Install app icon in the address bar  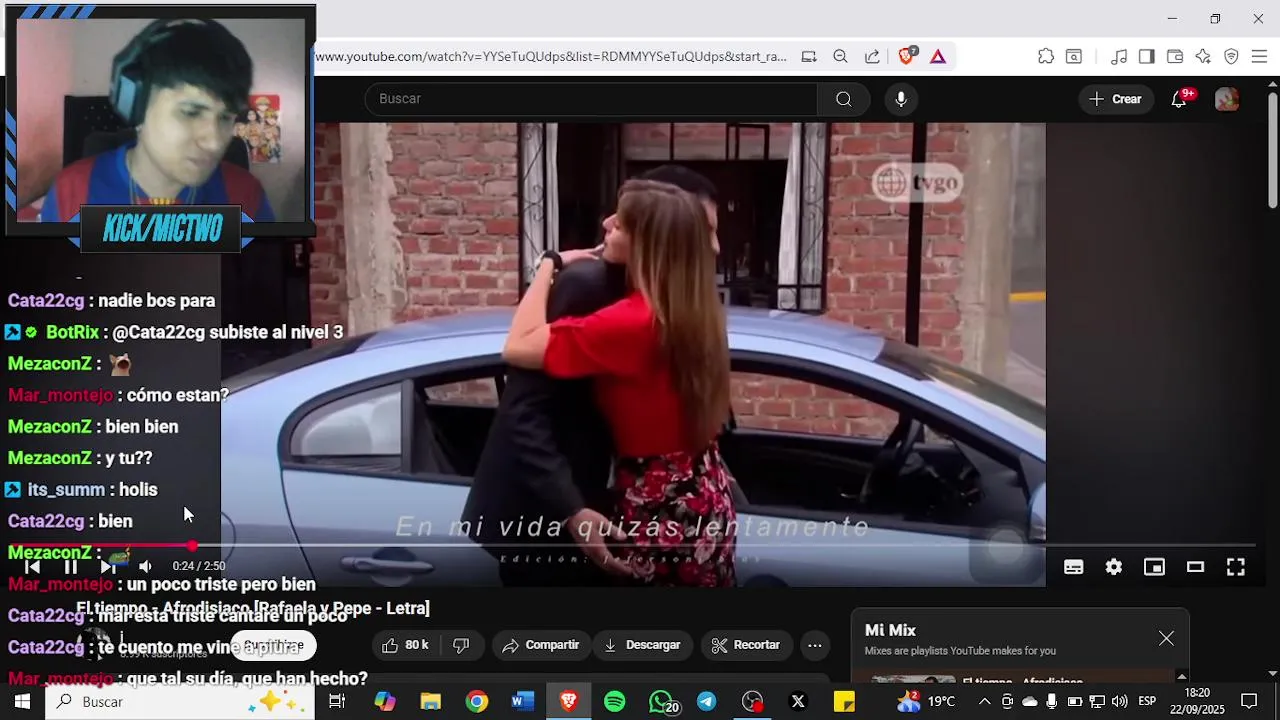[x=809, y=57]
